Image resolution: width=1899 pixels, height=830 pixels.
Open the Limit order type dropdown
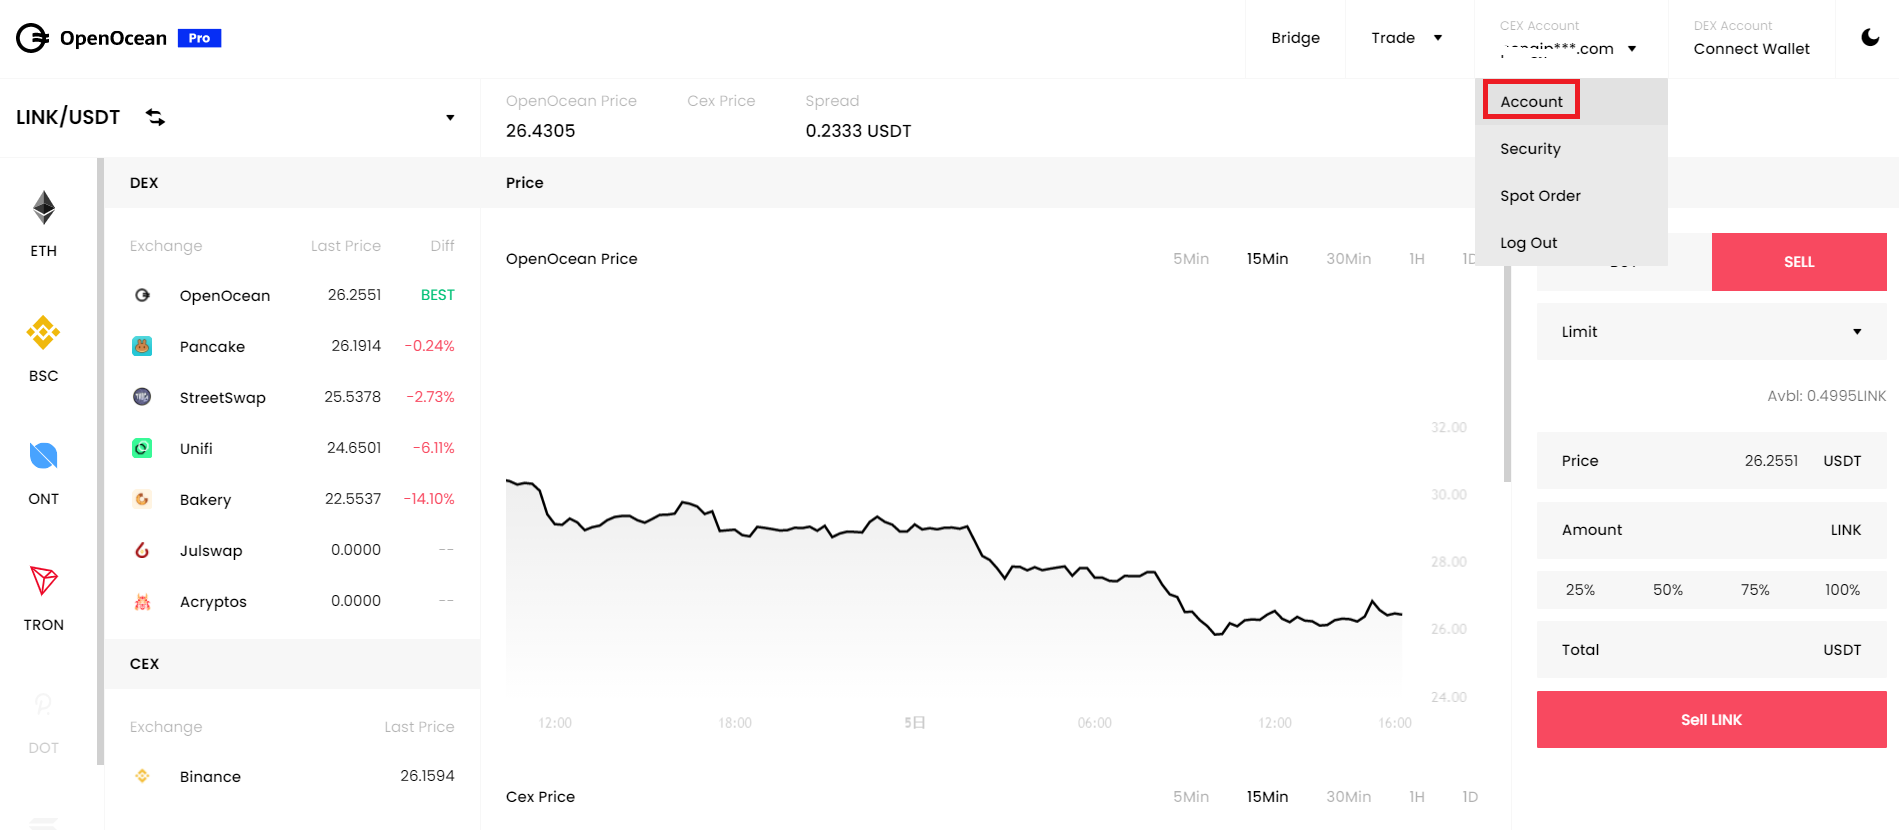click(1711, 332)
